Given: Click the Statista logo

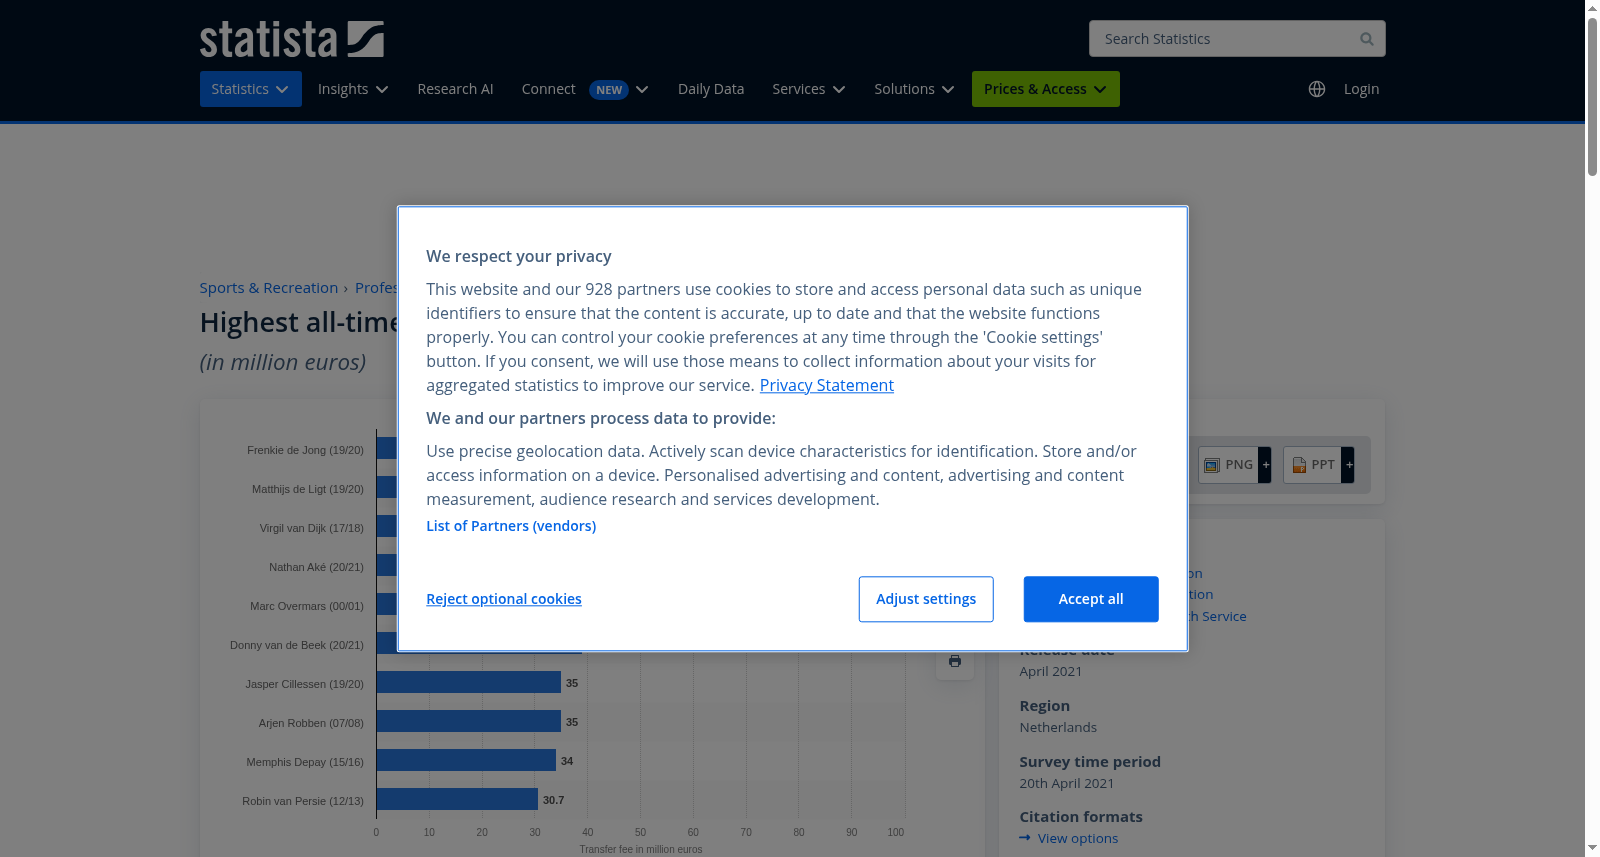Looking at the screenshot, I should pyautogui.click(x=291, y=39).
